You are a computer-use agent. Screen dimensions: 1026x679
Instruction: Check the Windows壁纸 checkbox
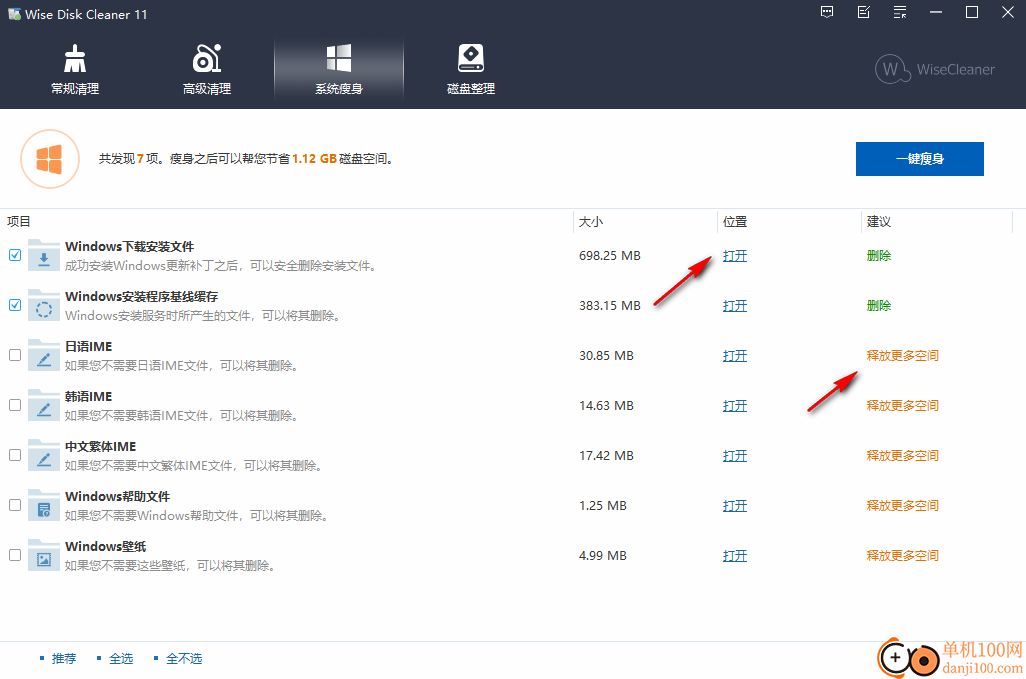coord(15,555)
